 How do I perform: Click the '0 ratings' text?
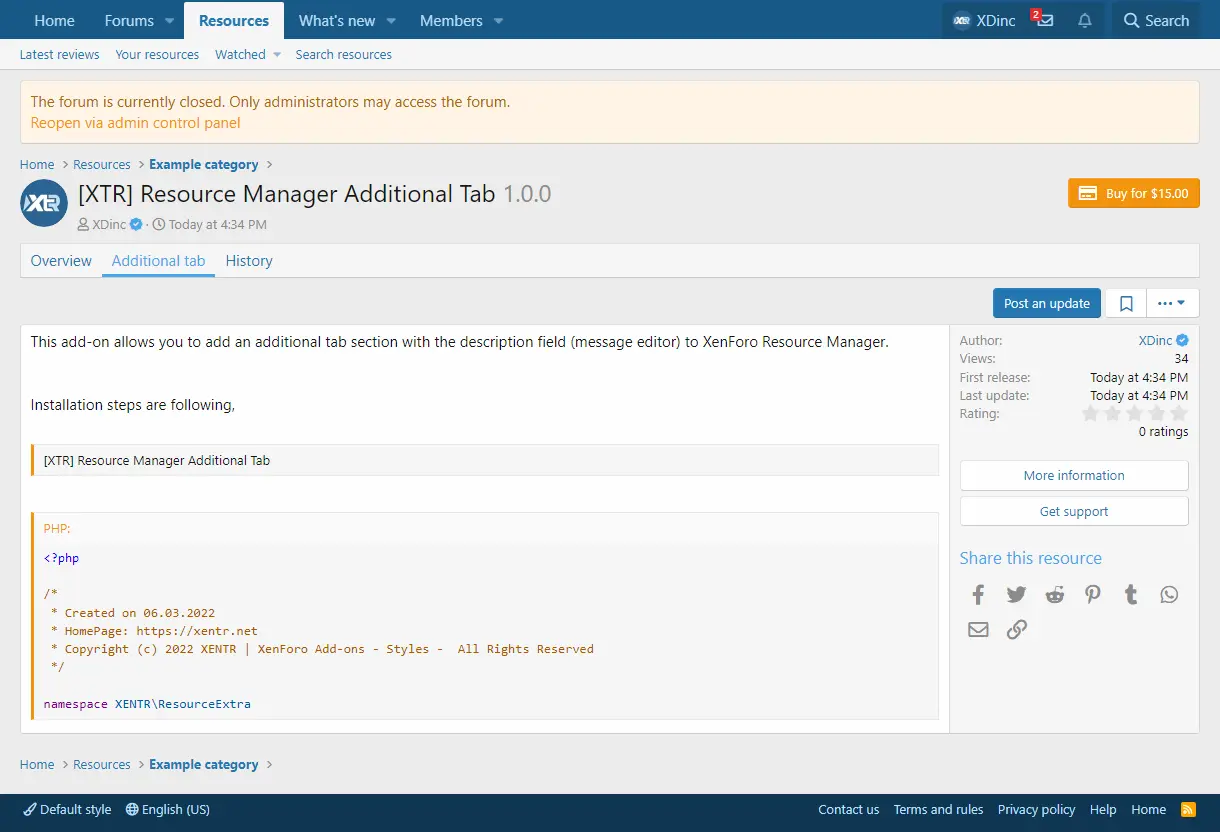pos(1163,432)
